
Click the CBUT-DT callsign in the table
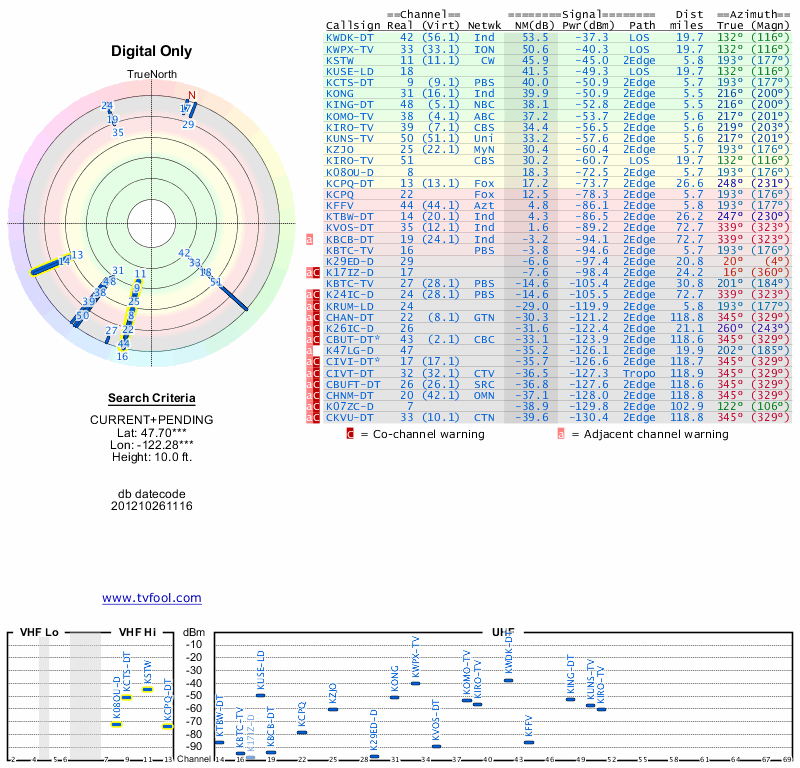353,339
